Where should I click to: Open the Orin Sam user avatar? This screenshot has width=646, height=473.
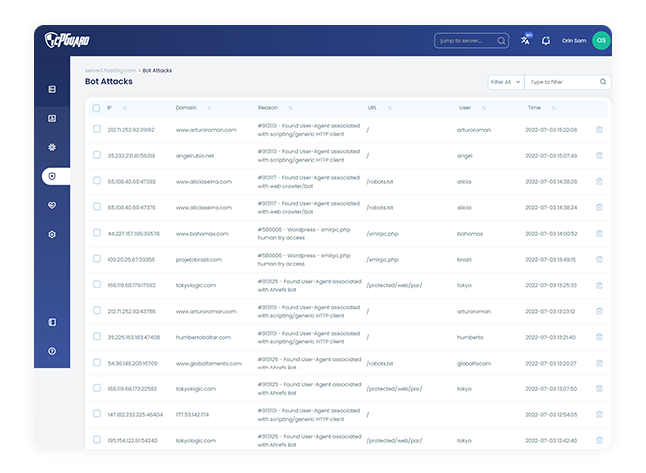(600, 41)
